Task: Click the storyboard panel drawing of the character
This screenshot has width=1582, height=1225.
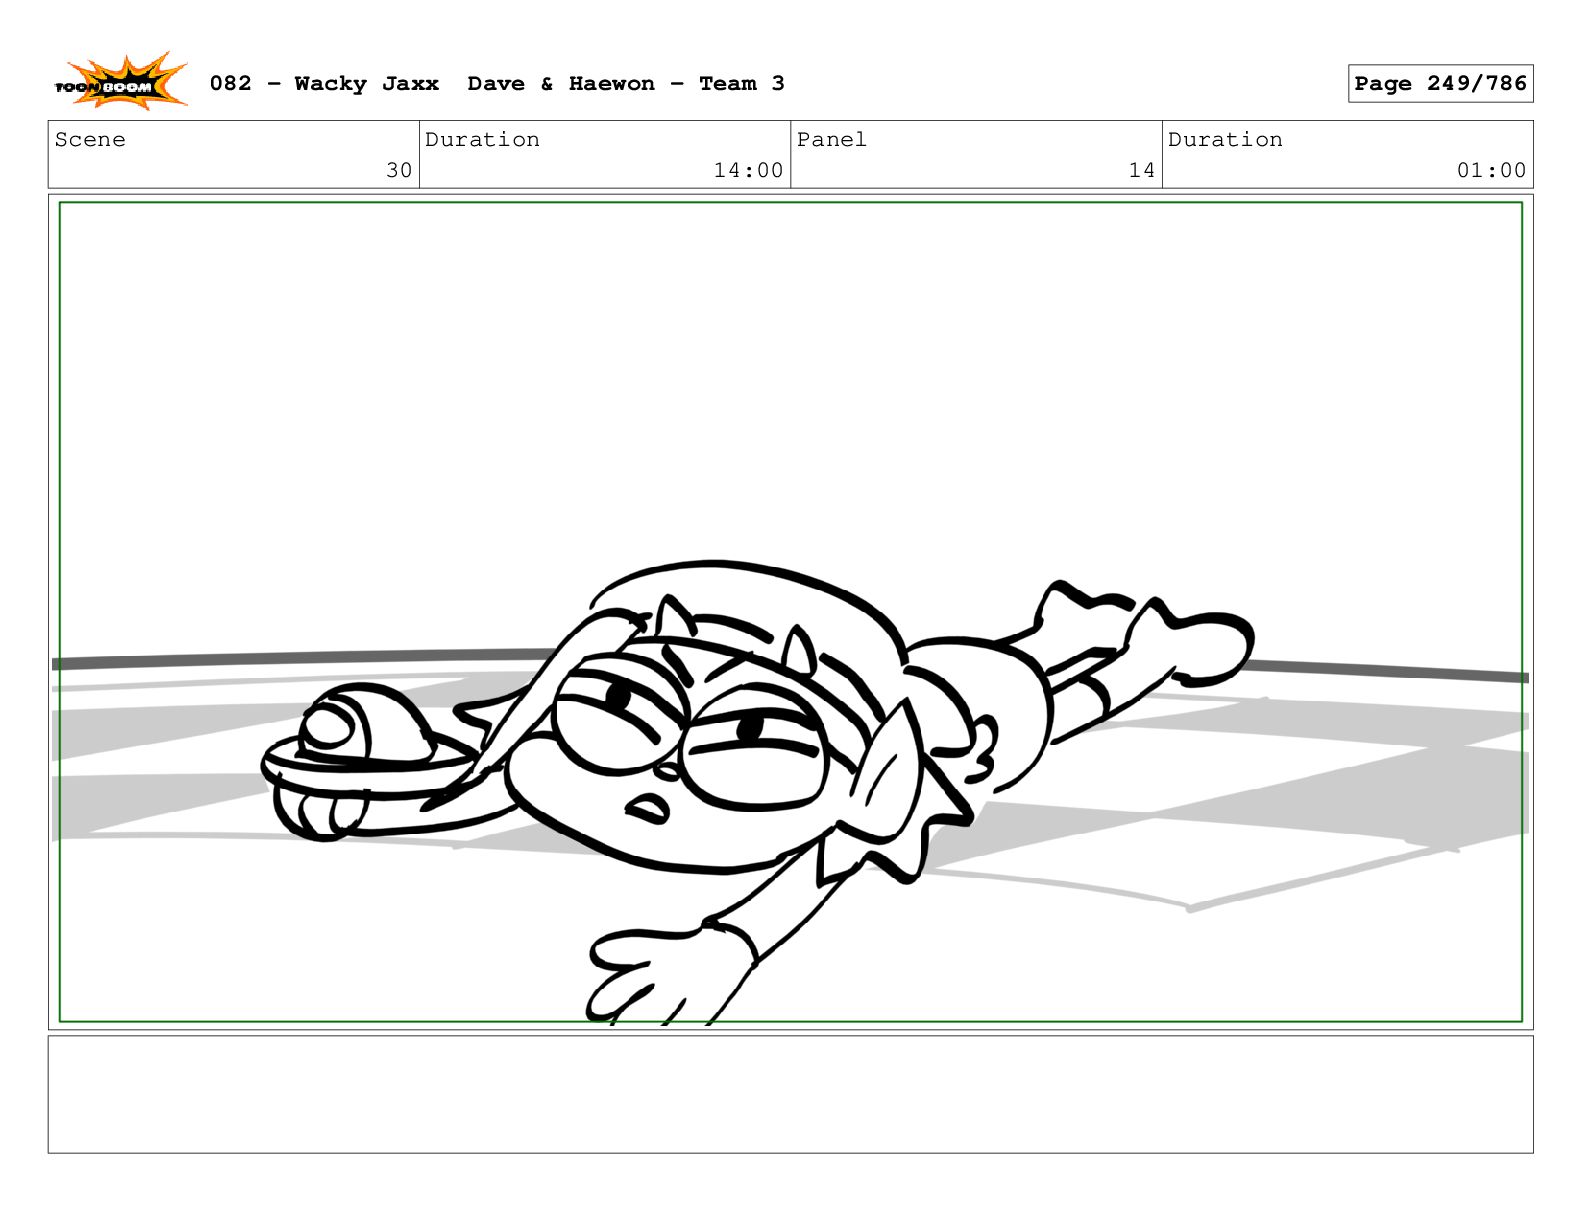Action: 790,612
